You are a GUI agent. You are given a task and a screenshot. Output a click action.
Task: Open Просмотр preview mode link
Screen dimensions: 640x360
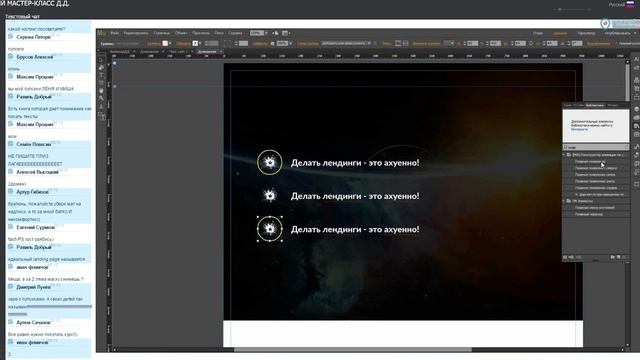(x=586, y=33)
